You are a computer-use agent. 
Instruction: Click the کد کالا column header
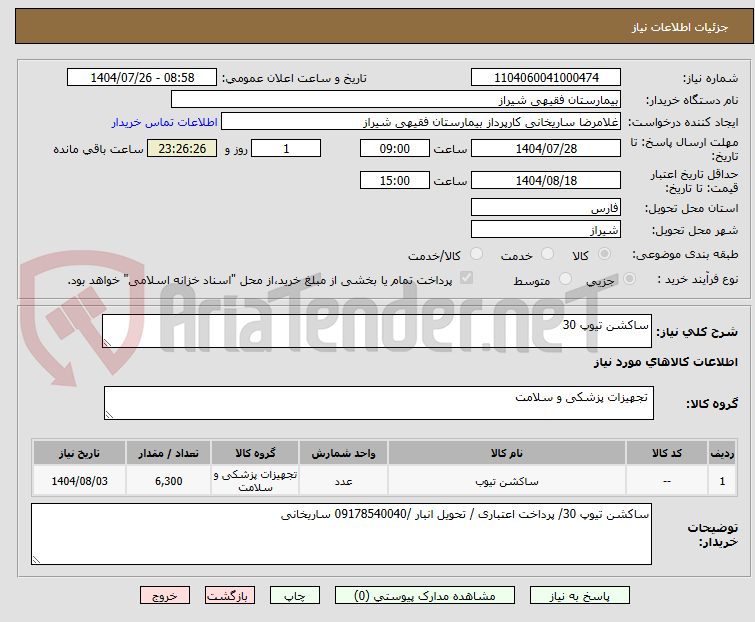(666, 453)
